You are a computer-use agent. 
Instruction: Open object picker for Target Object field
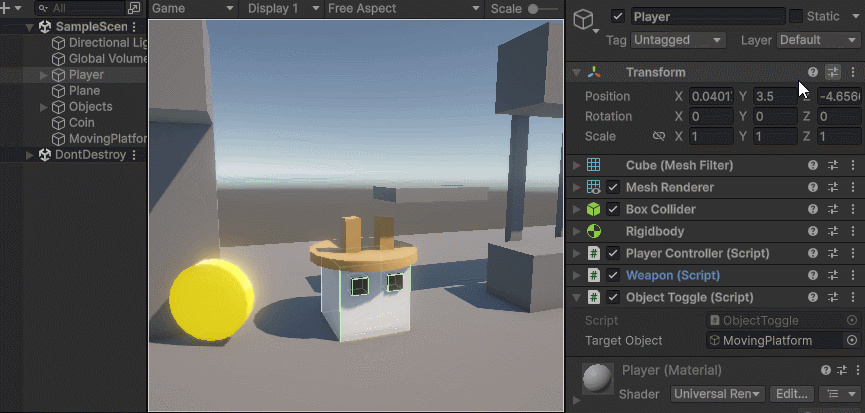click(851, 340)
